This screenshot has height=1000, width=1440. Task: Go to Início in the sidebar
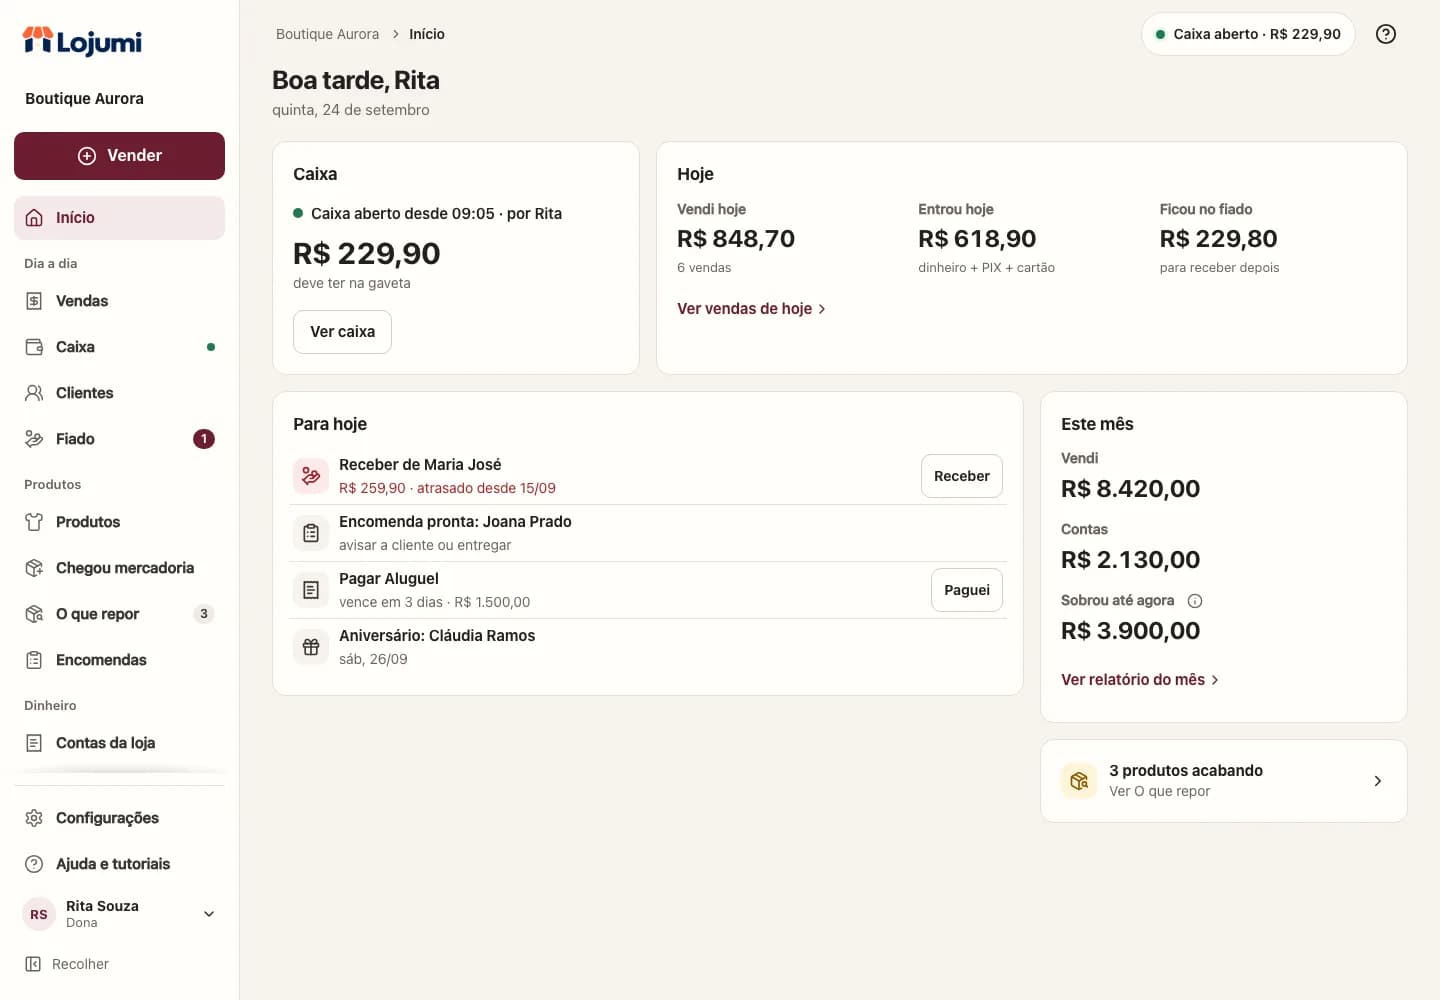[x=119, y=218]
